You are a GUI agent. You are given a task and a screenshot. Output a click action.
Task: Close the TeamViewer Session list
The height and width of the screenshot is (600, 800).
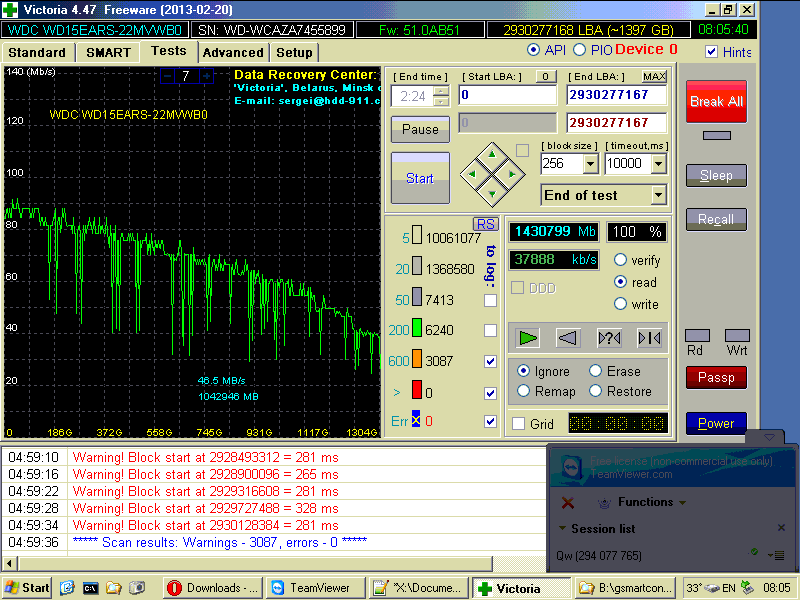781,528
